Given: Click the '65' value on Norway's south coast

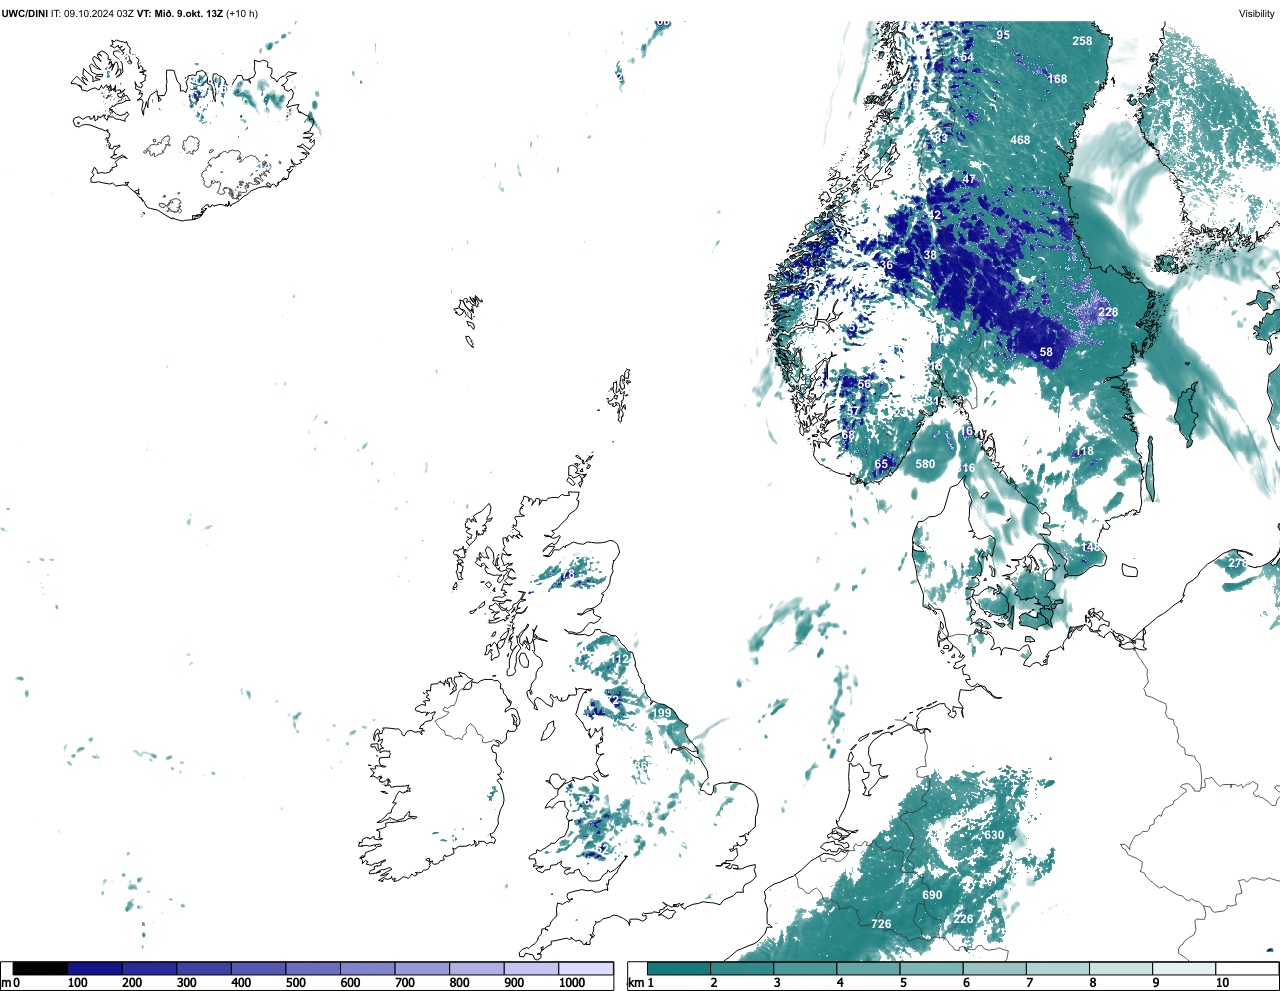Looking at the screenshot, I should pyautogui.click(x=881, y=464).
